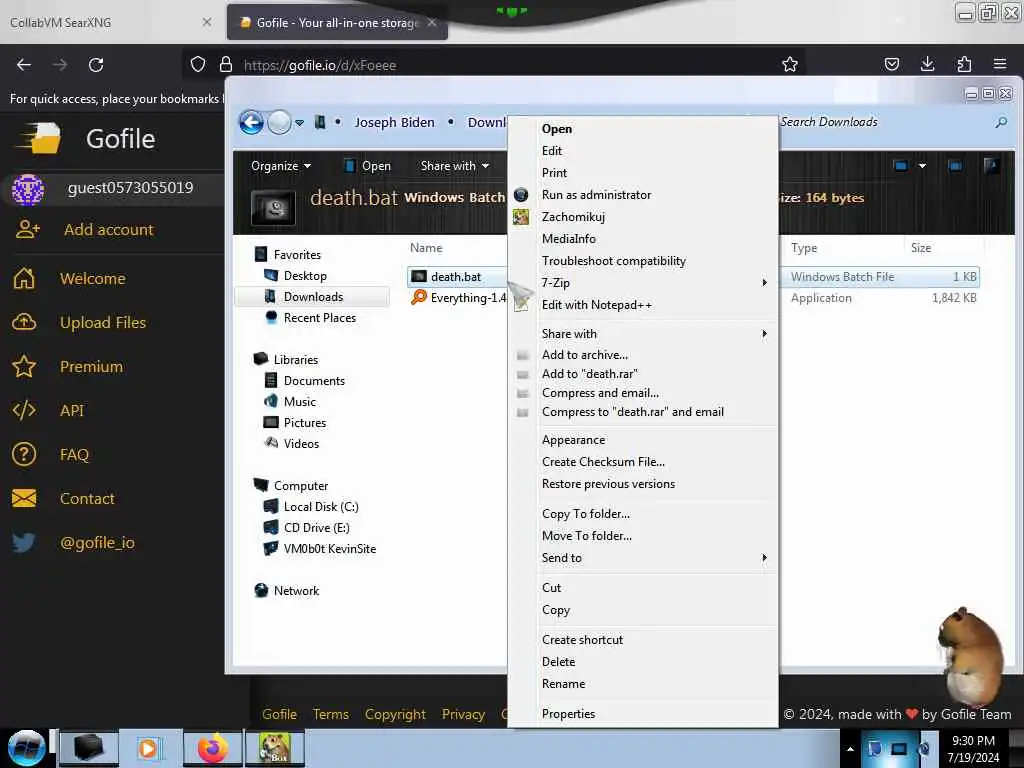This screenshot has width=1024, height=768.
Task: Select Edit with Notepad++
Action: click(643, 305)
